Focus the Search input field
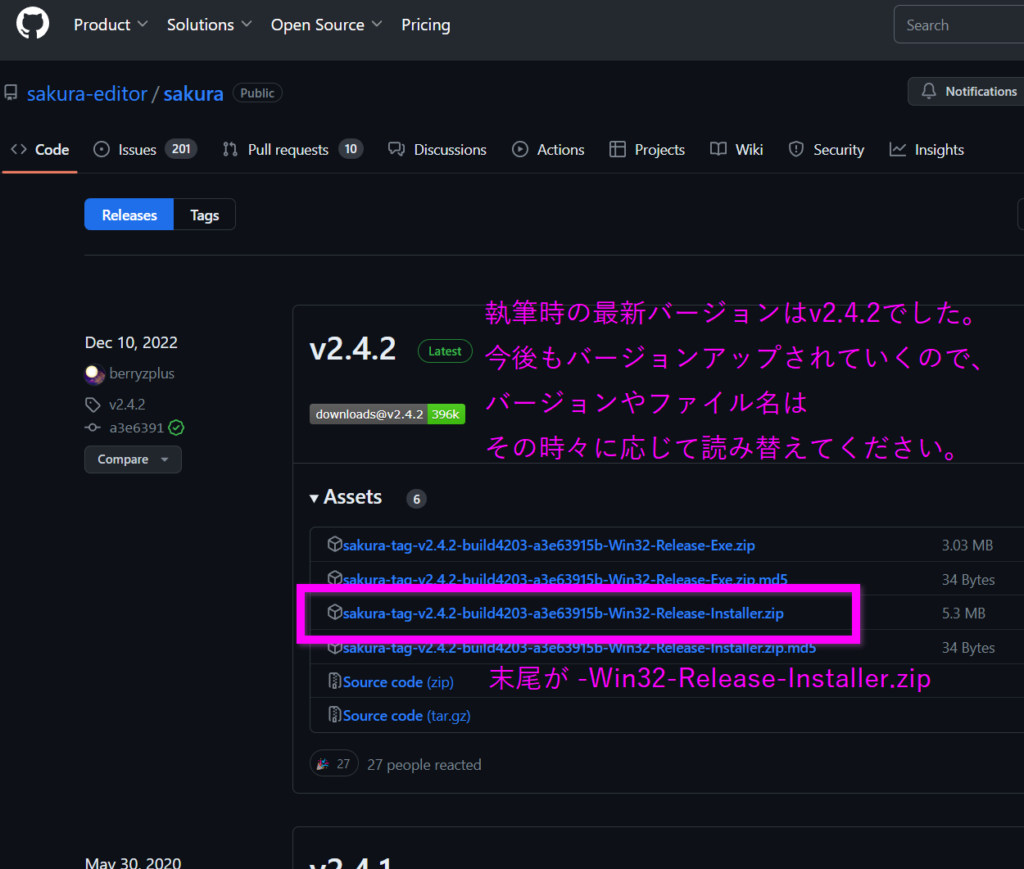This screenshot has width=1024, height=869. (959, 25)
